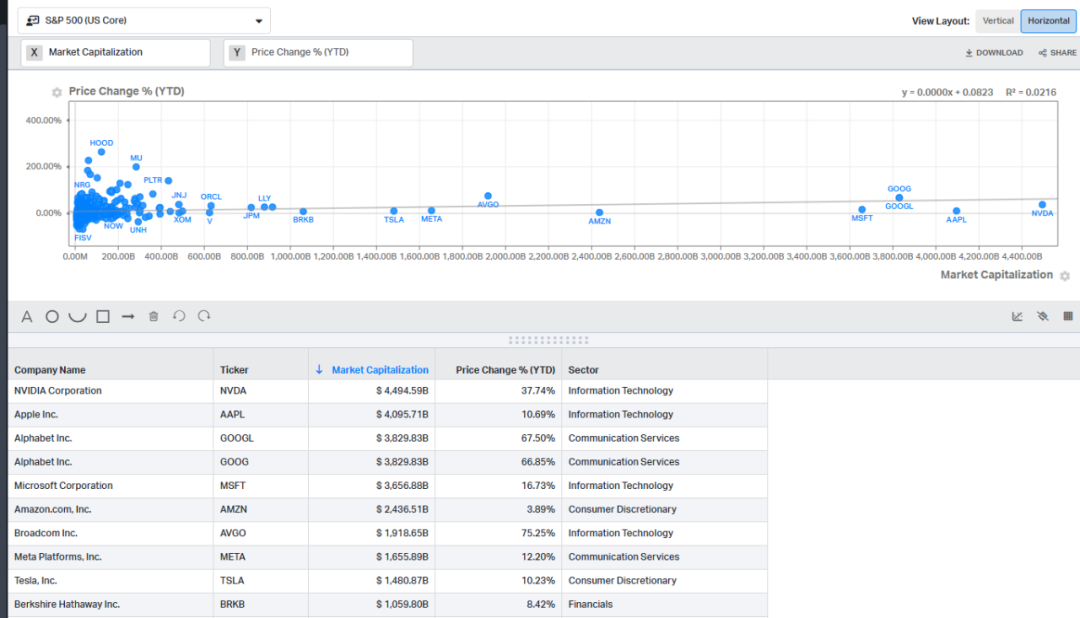
Task: Select the arc curve drawing tool
Action: [x=77, y=317]
